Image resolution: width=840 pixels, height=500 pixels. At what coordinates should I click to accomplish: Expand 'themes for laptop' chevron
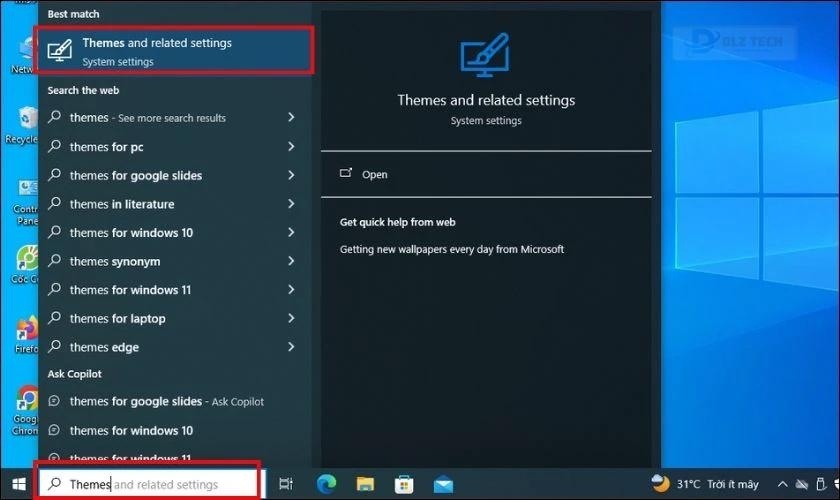tap(291, 318)
